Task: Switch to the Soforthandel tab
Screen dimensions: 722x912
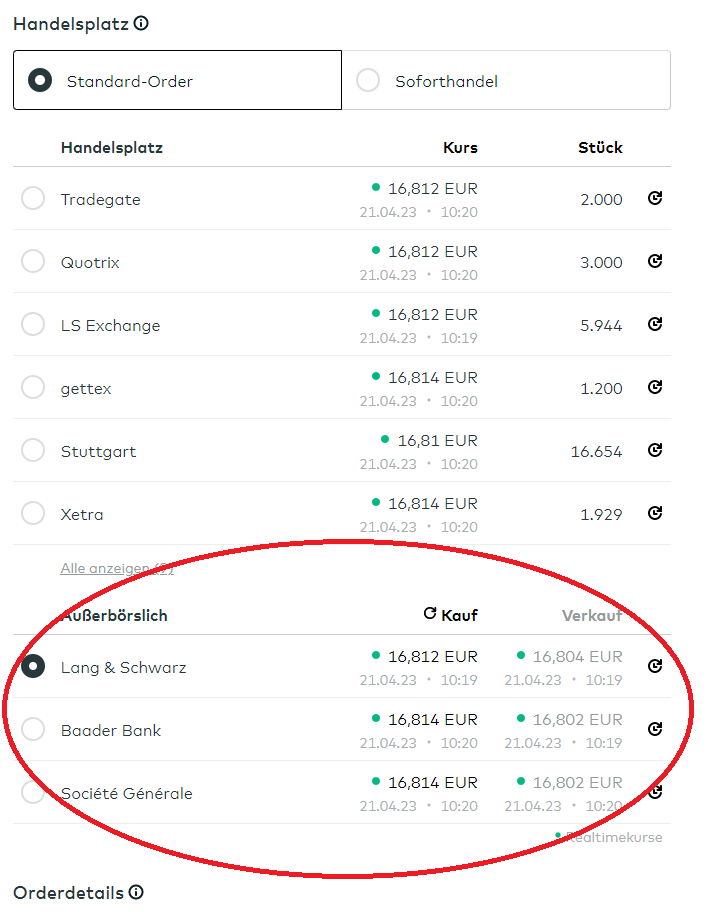Action: (x=506, y=81)
